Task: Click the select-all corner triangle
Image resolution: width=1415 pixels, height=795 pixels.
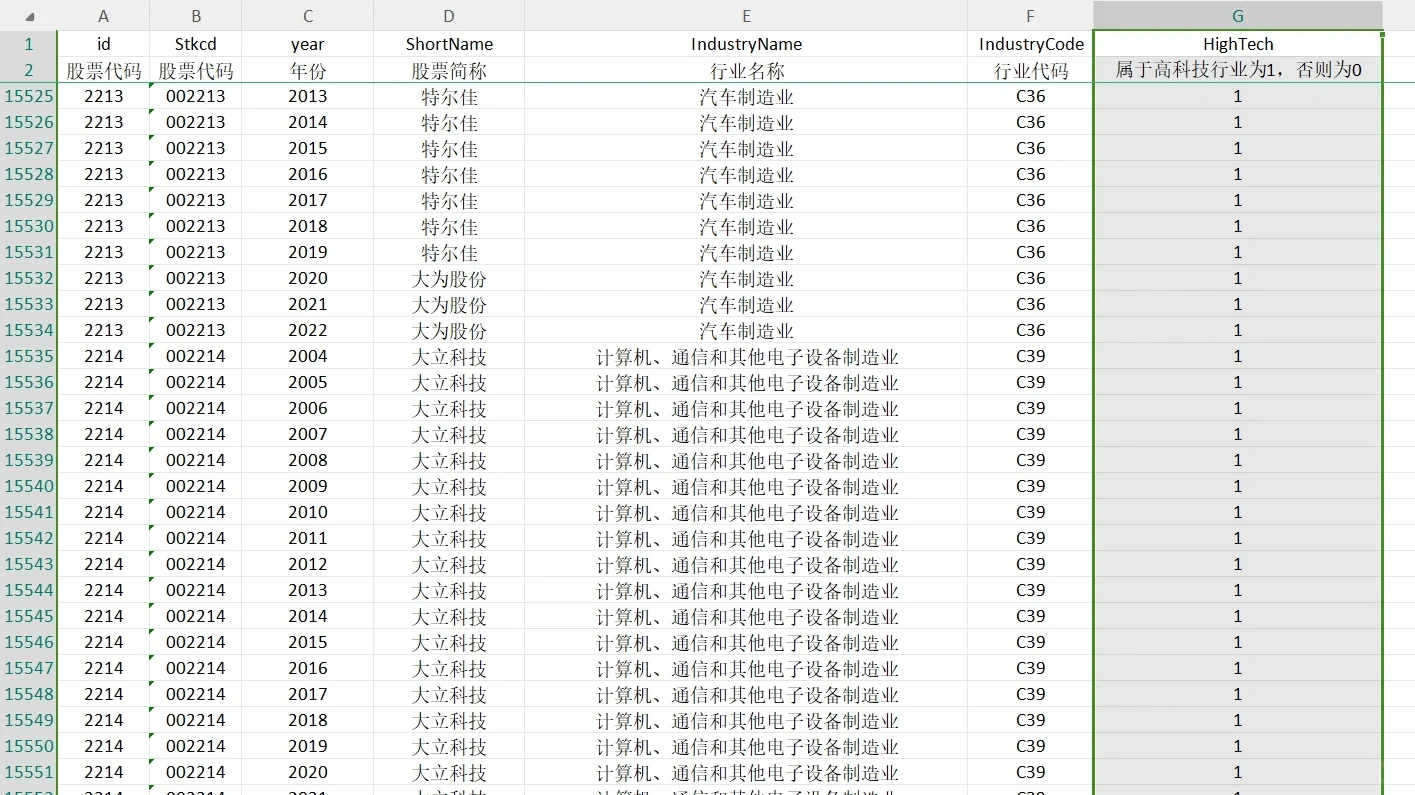Action: (29, 16)
